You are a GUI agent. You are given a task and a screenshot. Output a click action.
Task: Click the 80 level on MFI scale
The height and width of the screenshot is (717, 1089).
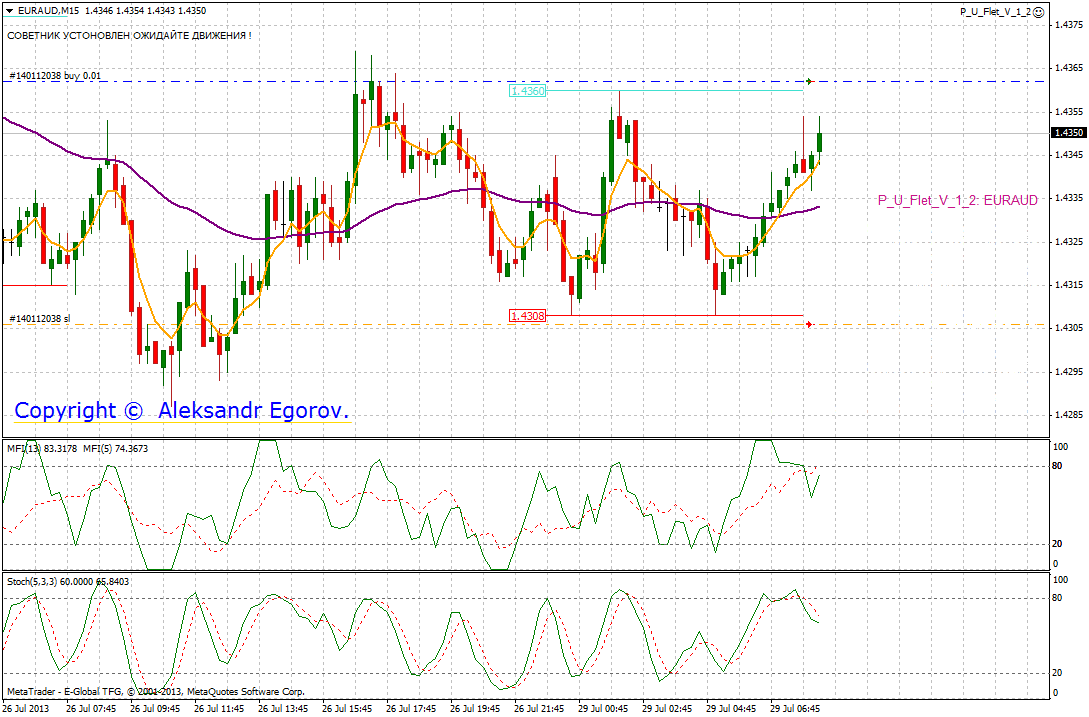pos(1057,466)
